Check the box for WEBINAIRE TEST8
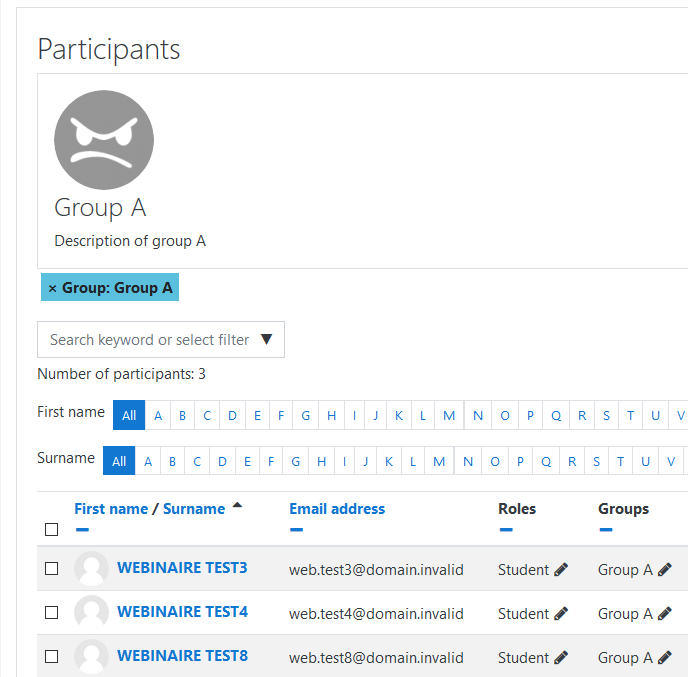Screen dimensions: 688x677 click(51, 657)
